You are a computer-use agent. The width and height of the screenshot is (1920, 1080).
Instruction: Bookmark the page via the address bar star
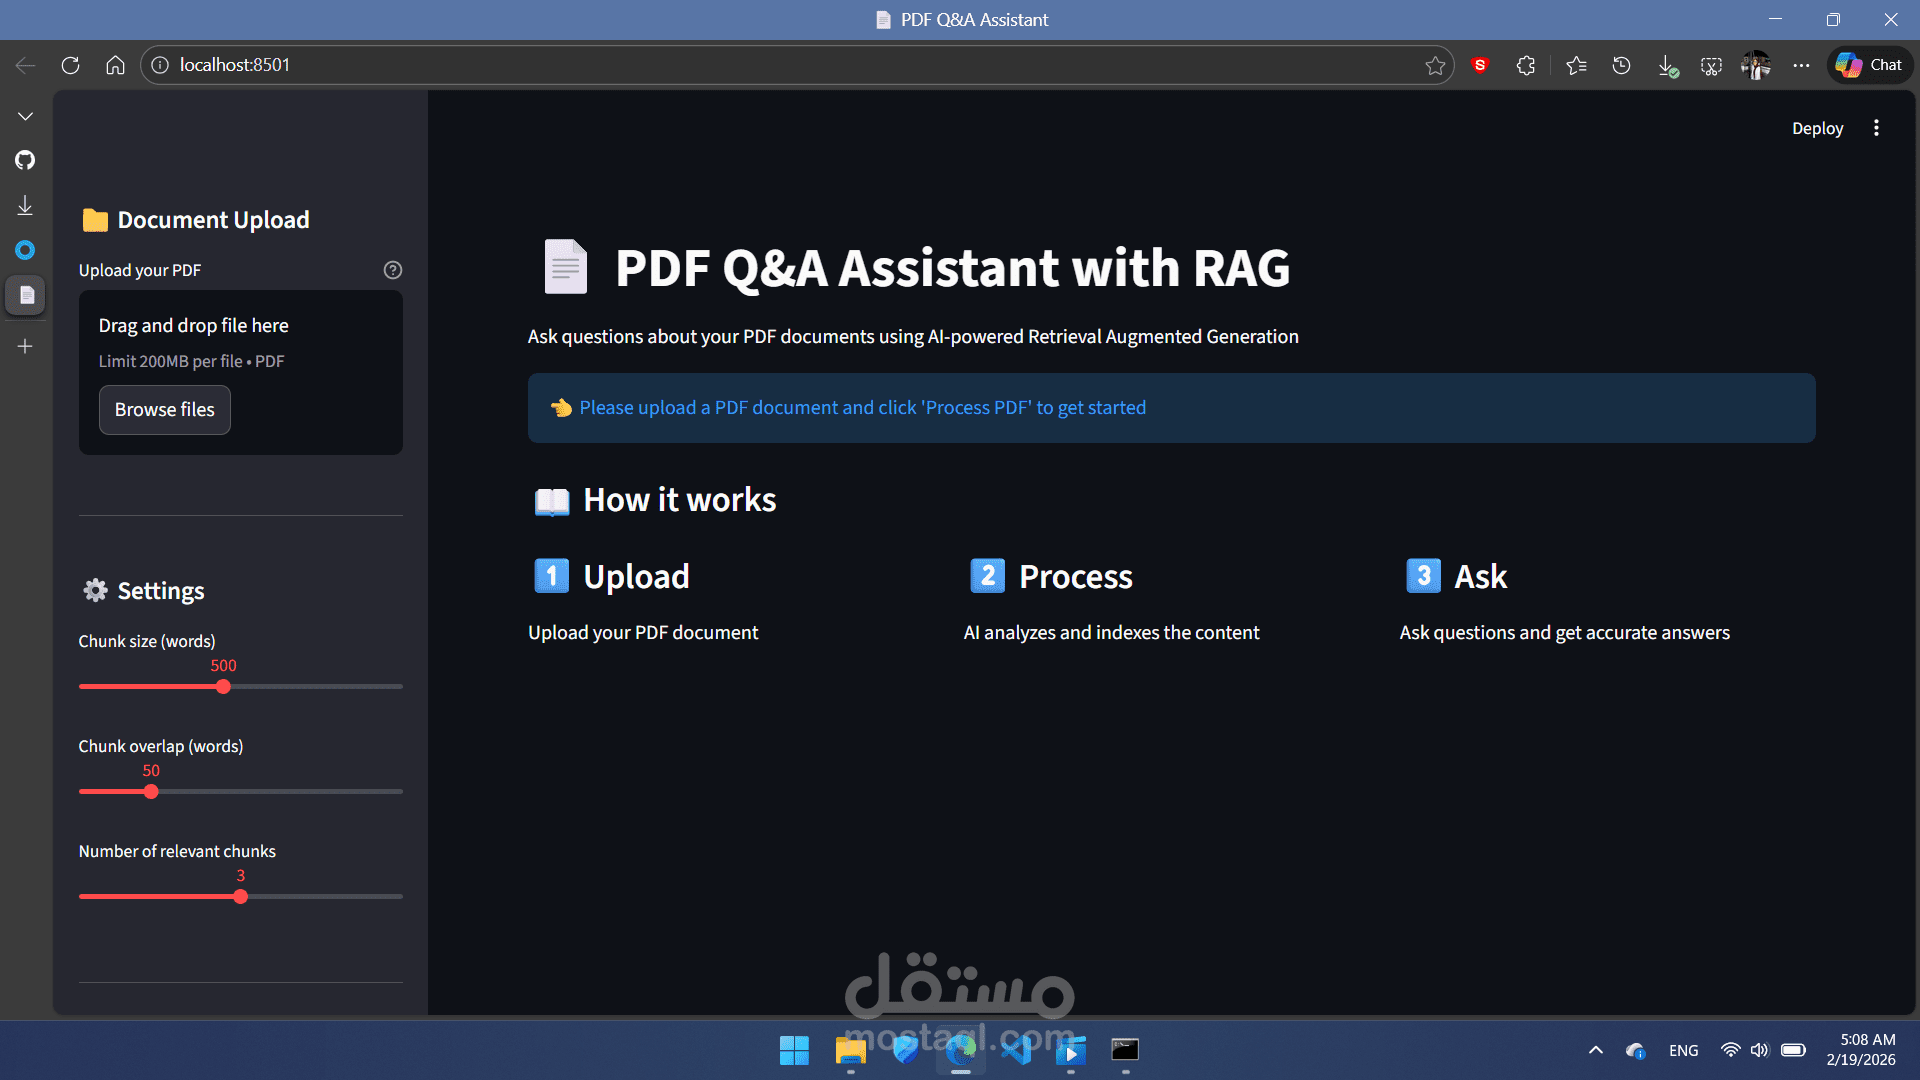(1436, 64)
